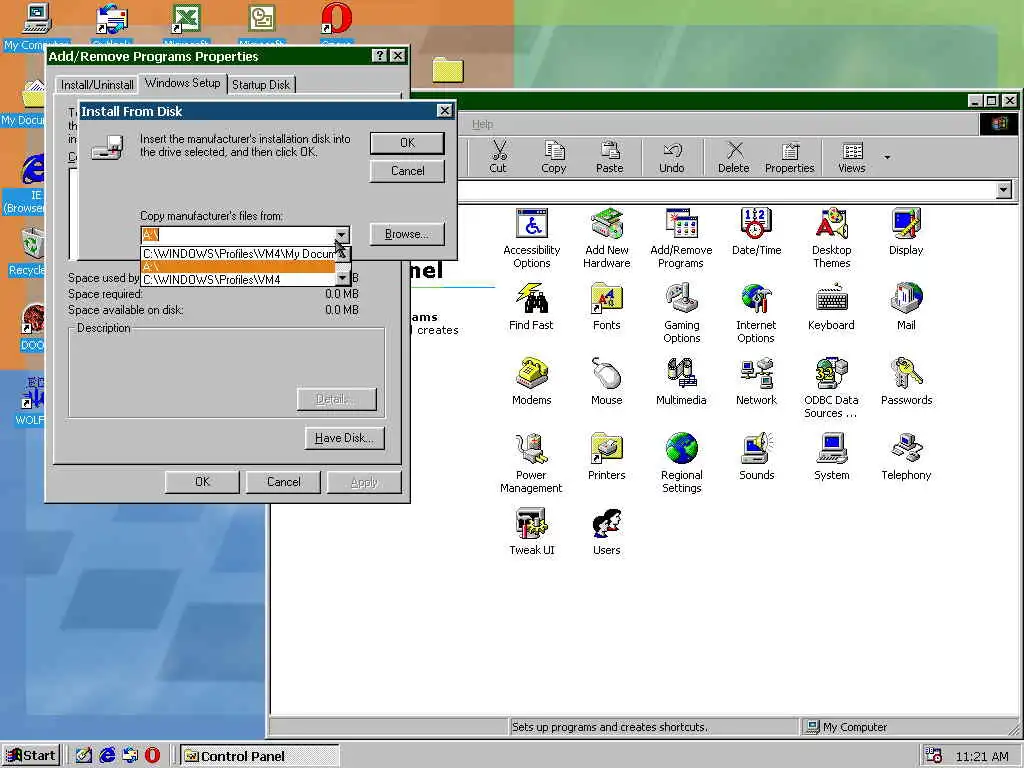Open the Help menu in Control Panel
This screenshot has width=1024, height=768.
coord(483,124)
